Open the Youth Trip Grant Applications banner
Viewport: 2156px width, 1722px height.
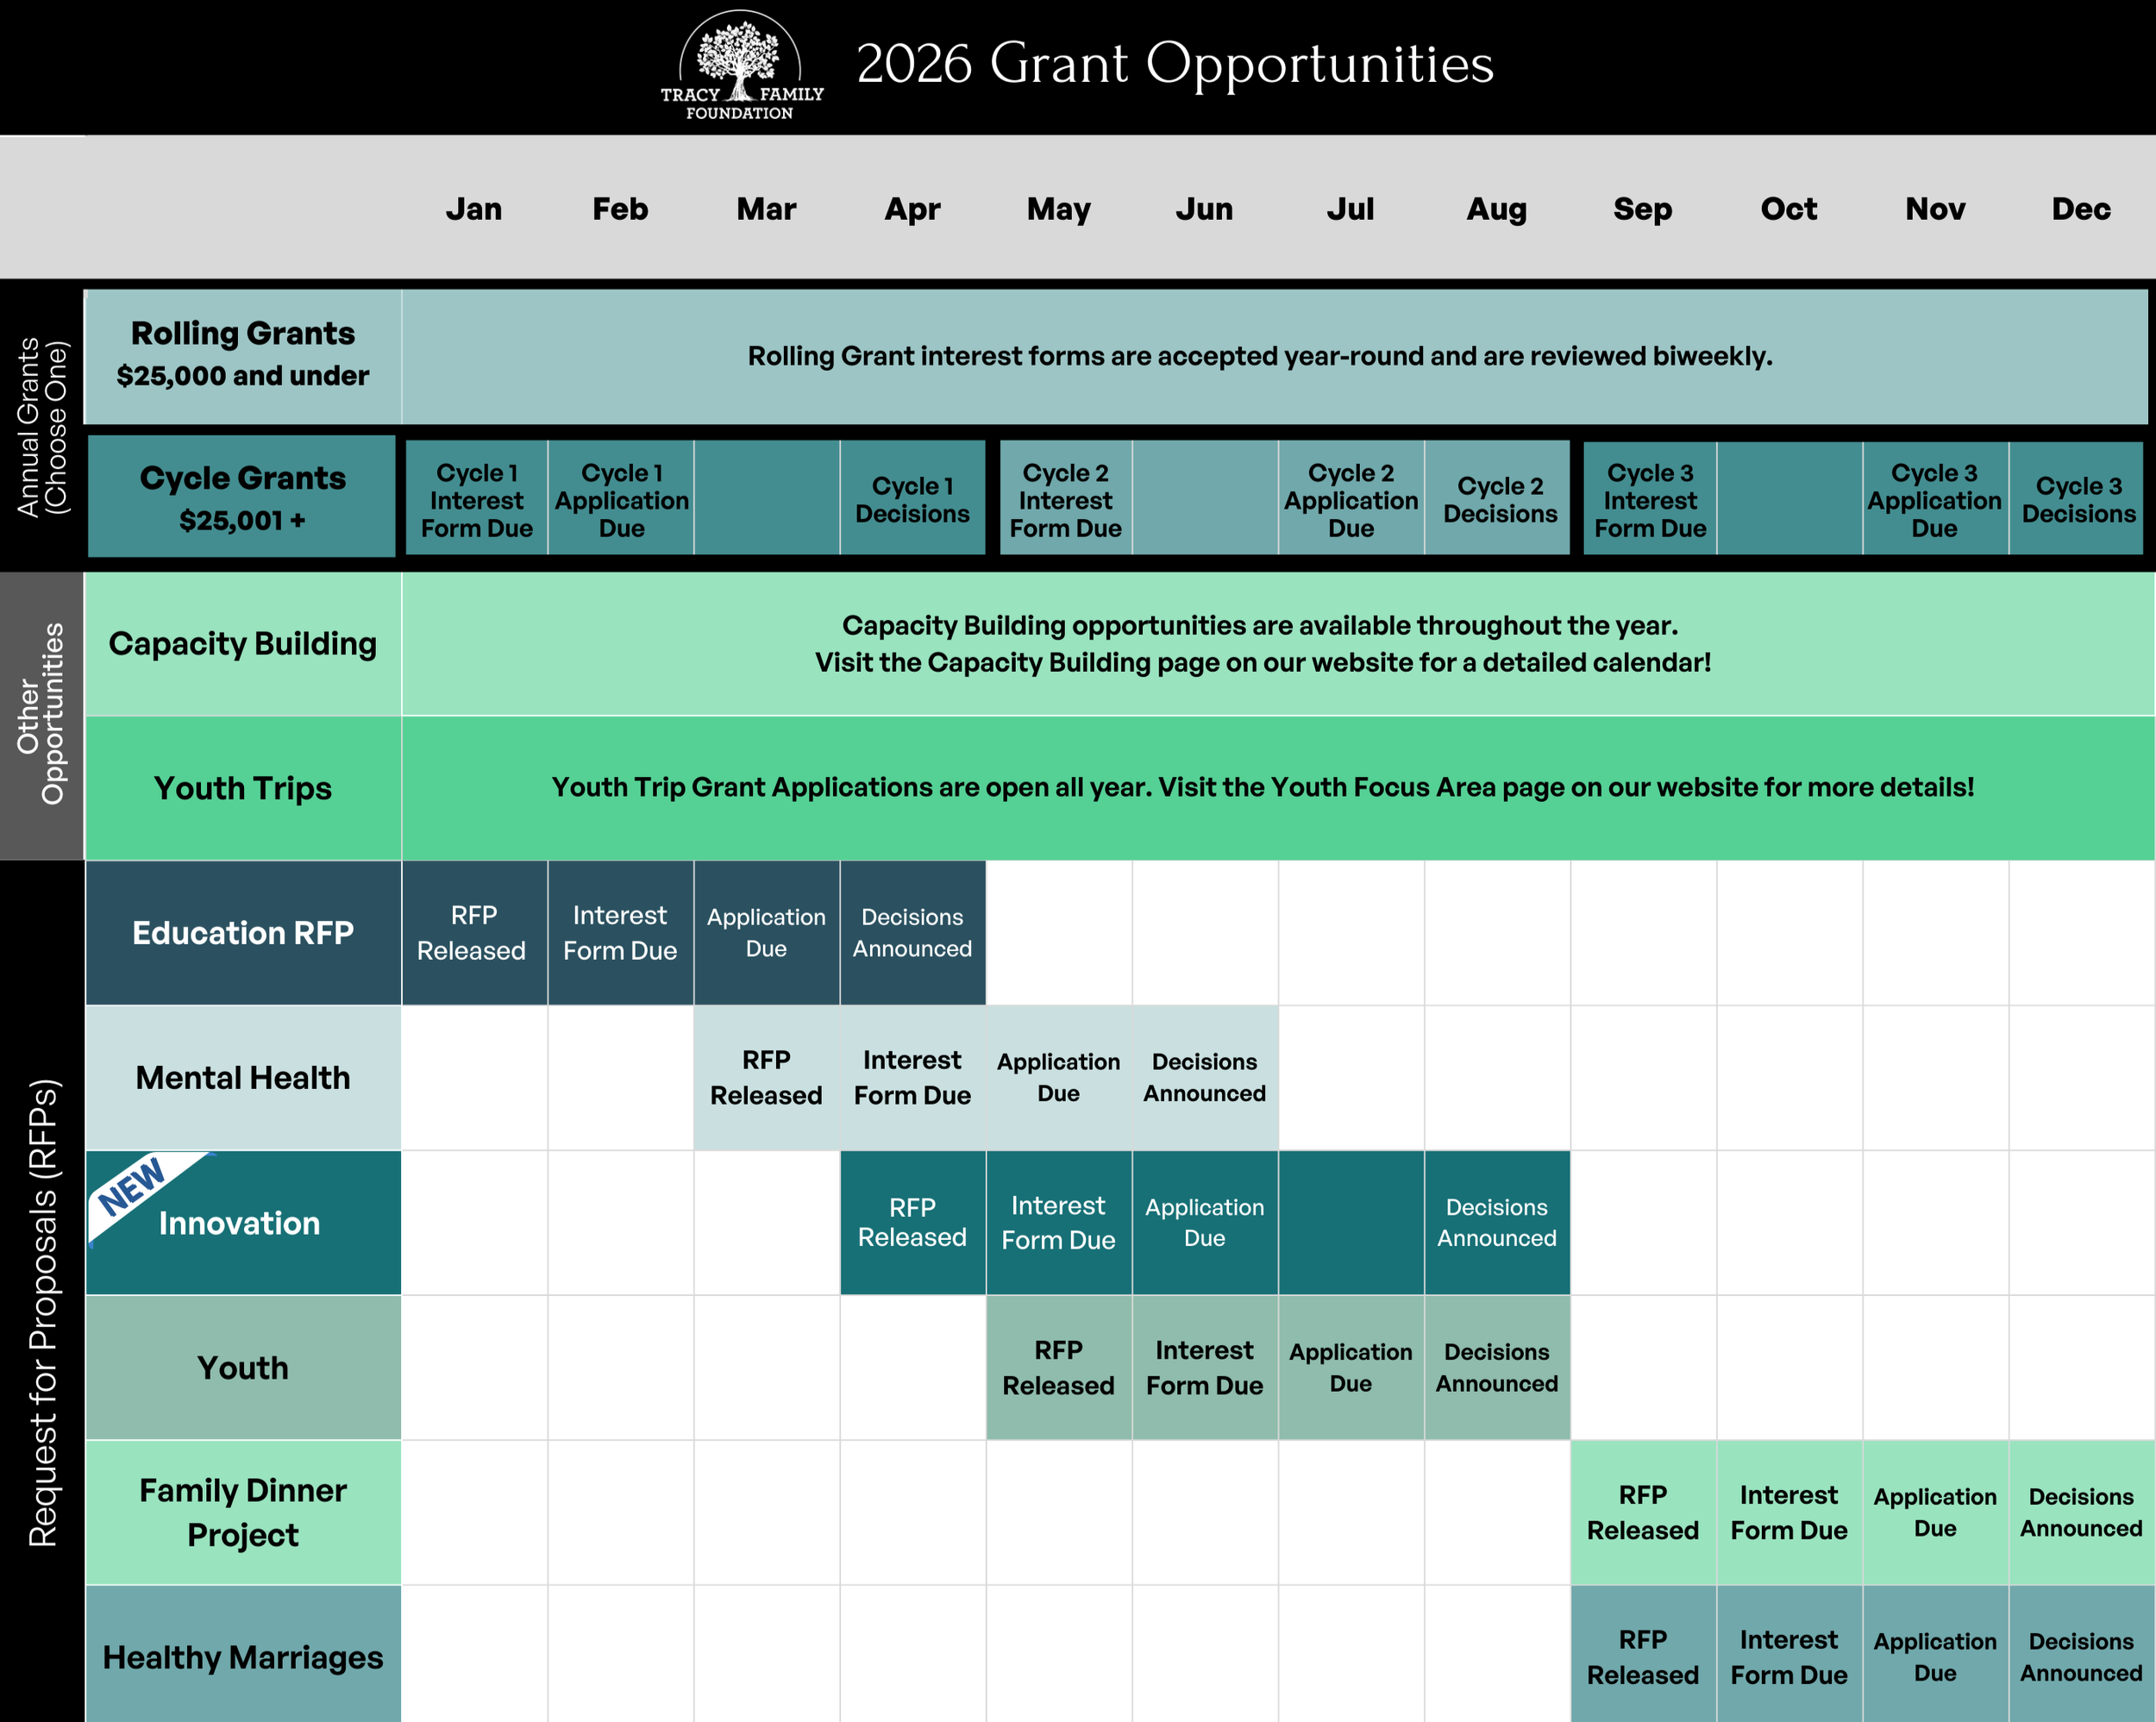pos(1262,787)
